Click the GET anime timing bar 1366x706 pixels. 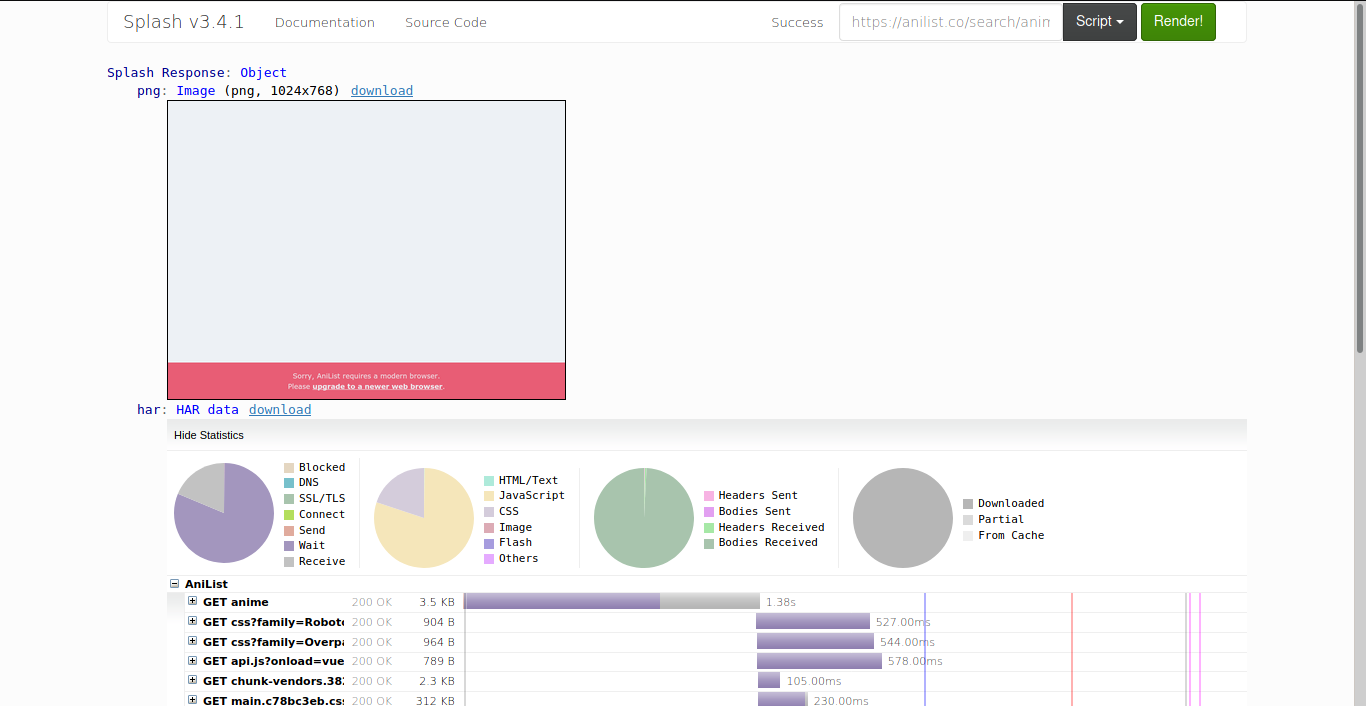[612, 601]
